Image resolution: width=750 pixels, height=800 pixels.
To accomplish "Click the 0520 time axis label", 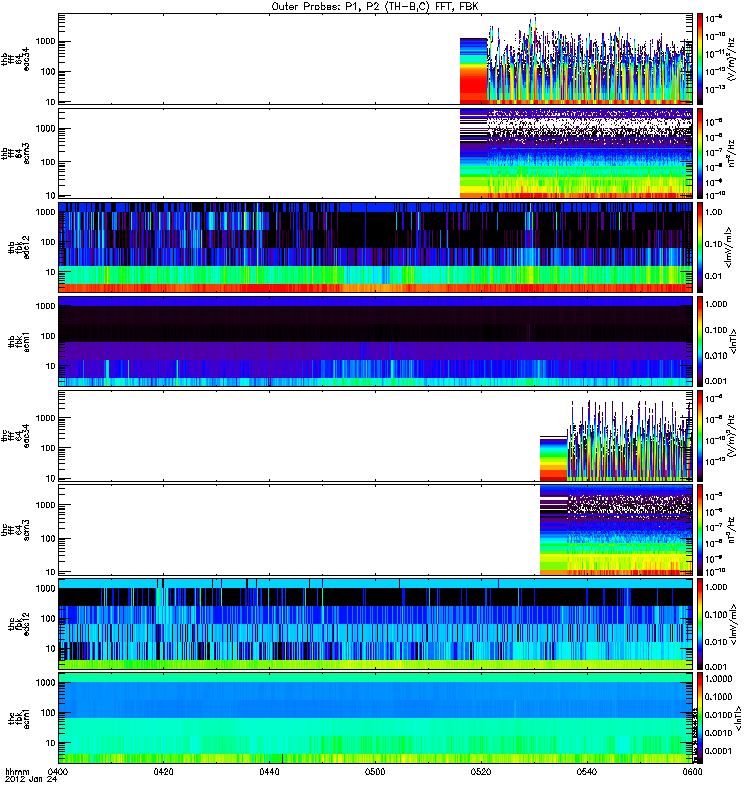I will 481,771.
